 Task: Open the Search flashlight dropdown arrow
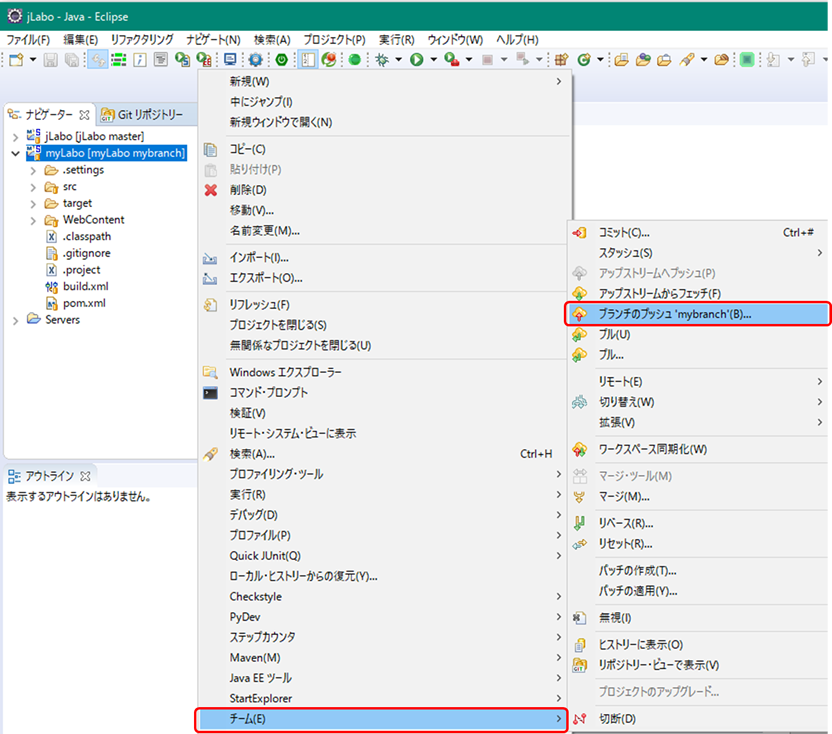pos(704,60)
